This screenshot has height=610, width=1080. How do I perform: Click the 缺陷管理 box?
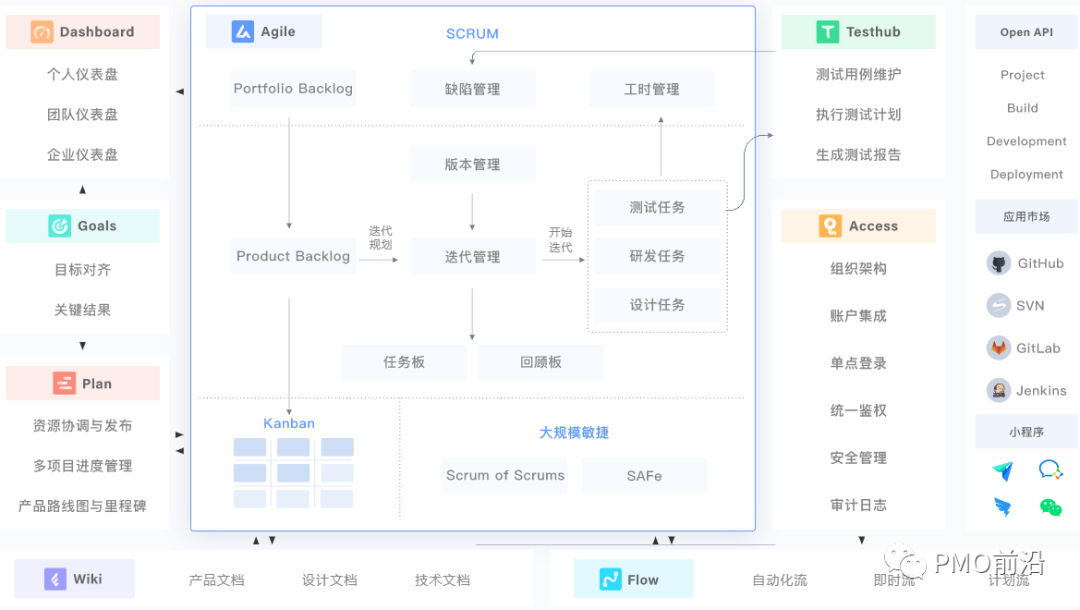pyautogui.click(x=472, y=89)
